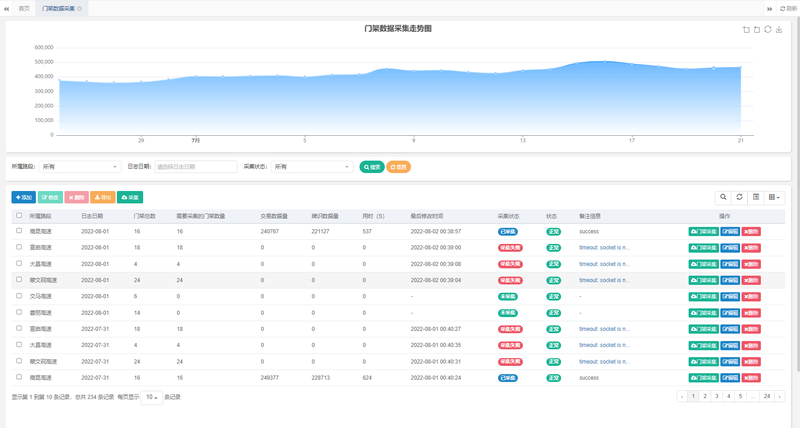This screenshot has width=800, height=428.
Task: Check the row modified at 00:39:00
Action: tap(19, 247)
